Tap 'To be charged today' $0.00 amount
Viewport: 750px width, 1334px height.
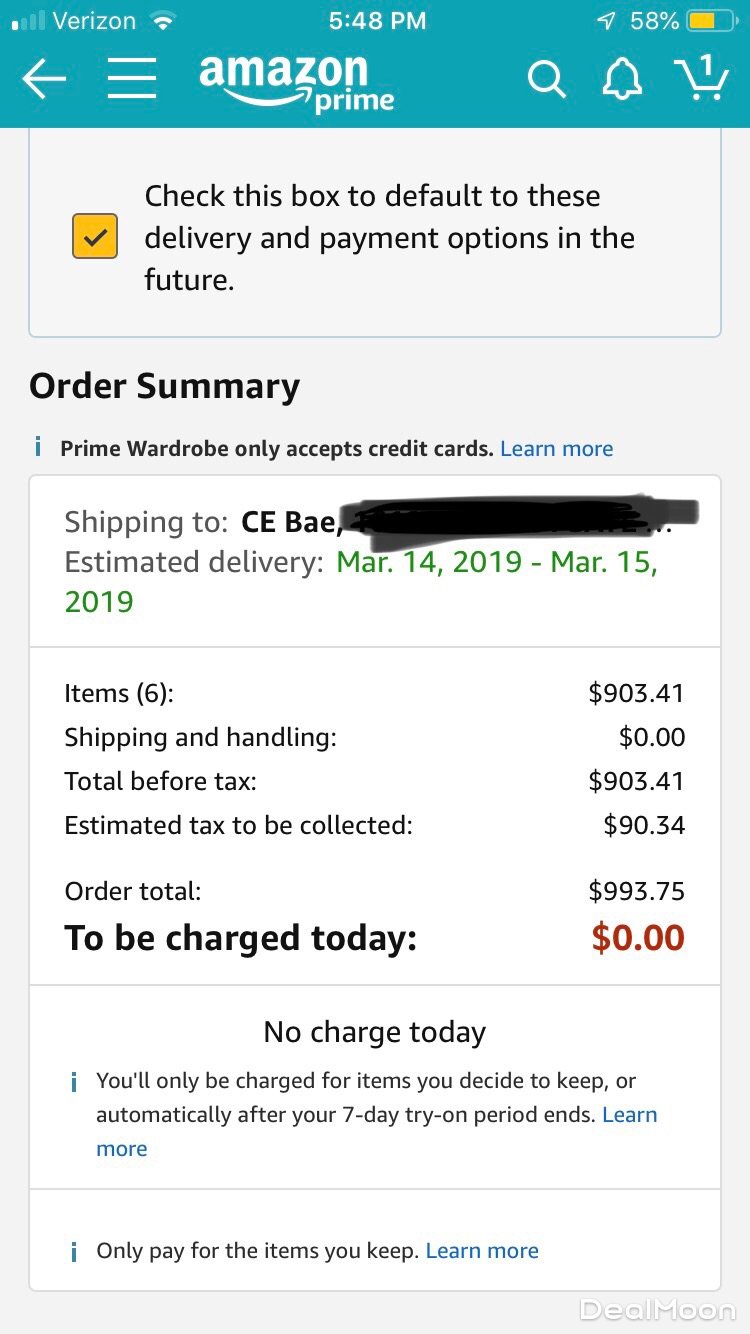(637, 938)
